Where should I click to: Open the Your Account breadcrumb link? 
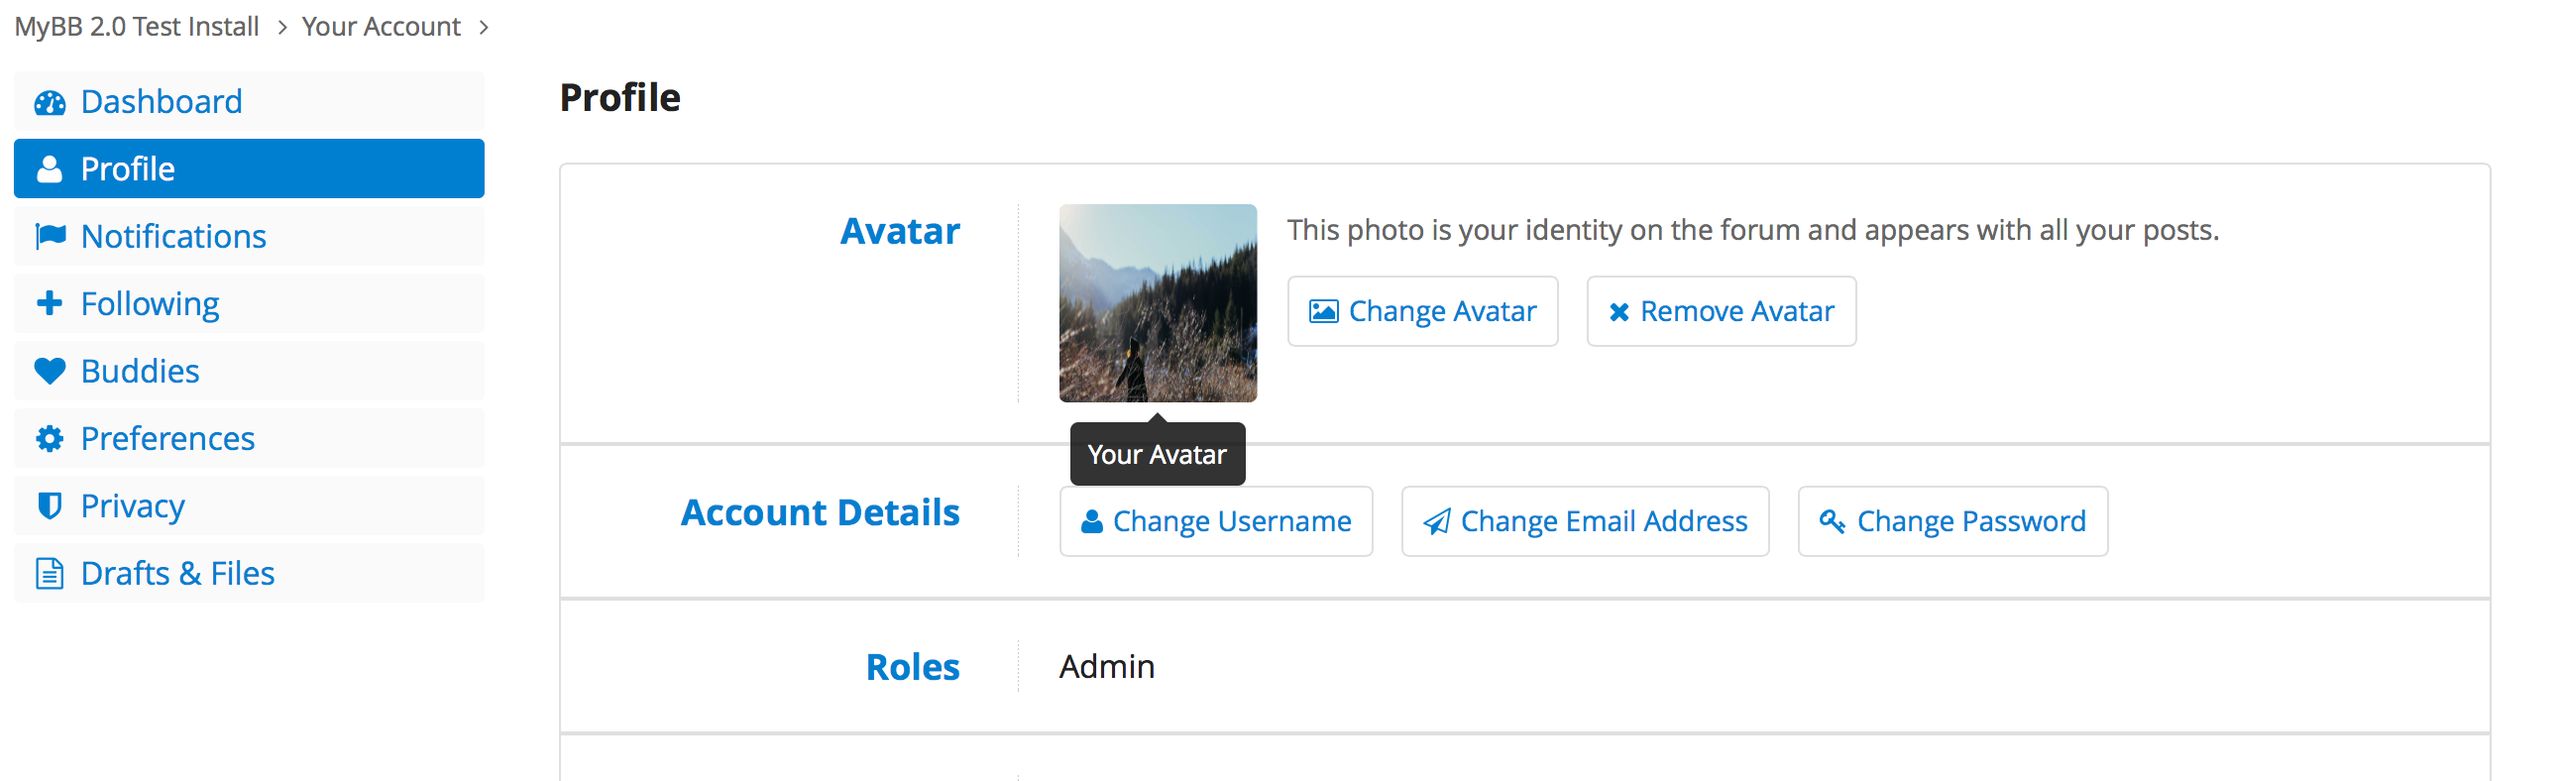pos(381,26)
